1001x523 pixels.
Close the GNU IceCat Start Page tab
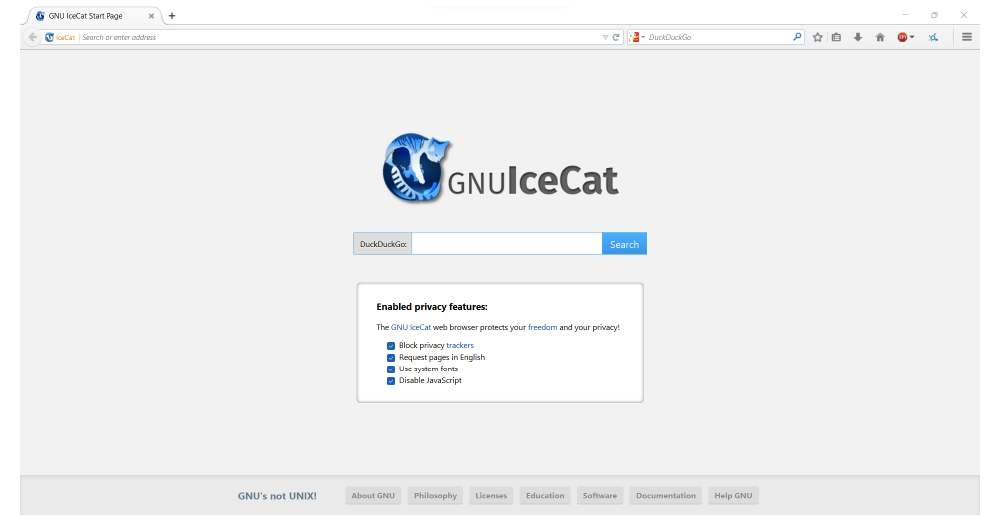[x=151, y=16]
